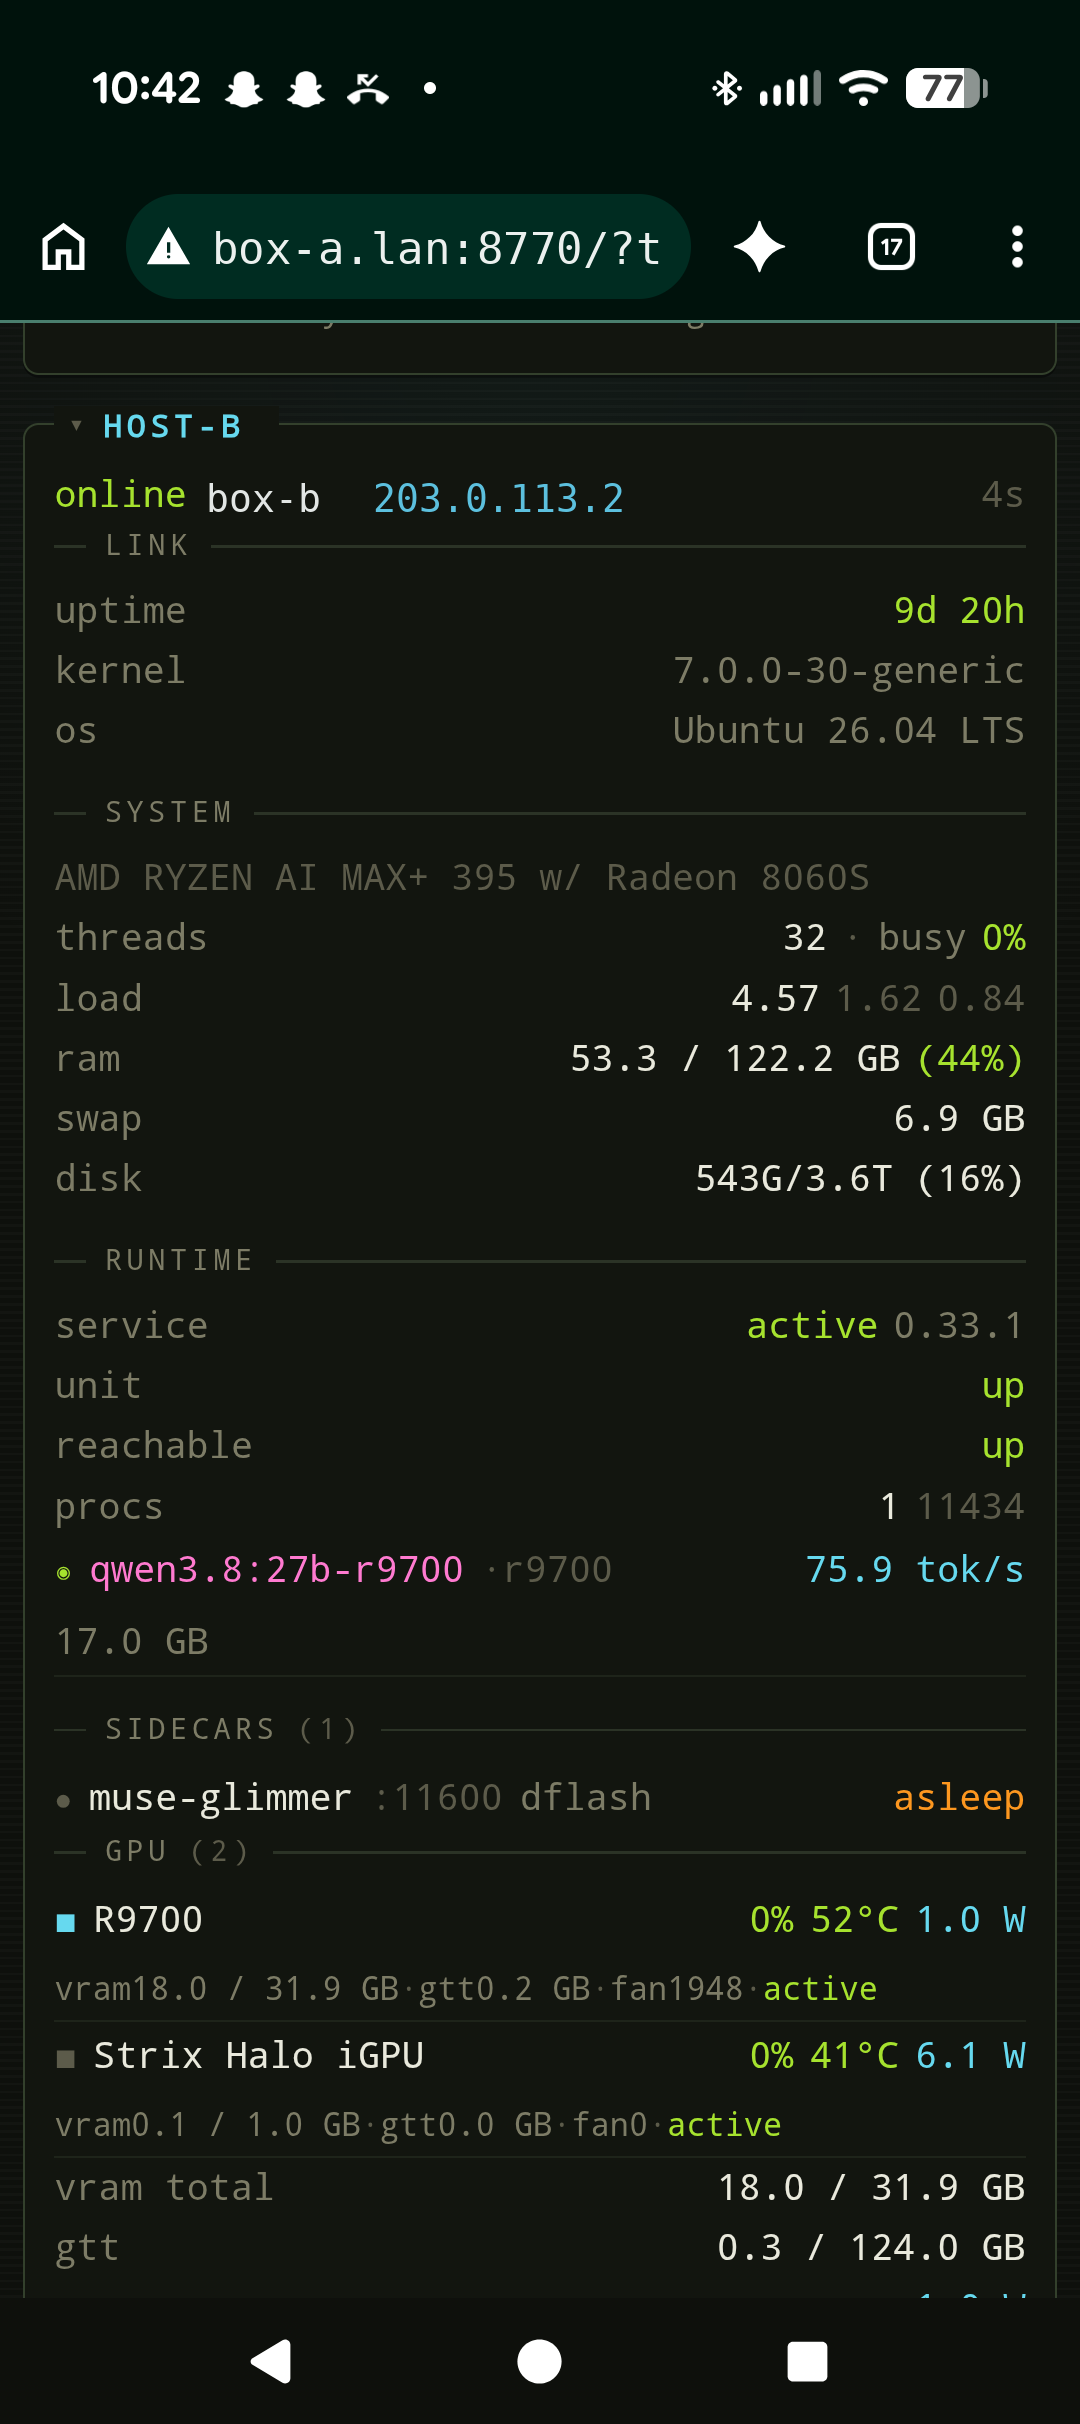The width and height of the screenshot is (1080, 2424).
Task: Tap the swap value 6.9 GB
Action: pos(959,1118)
